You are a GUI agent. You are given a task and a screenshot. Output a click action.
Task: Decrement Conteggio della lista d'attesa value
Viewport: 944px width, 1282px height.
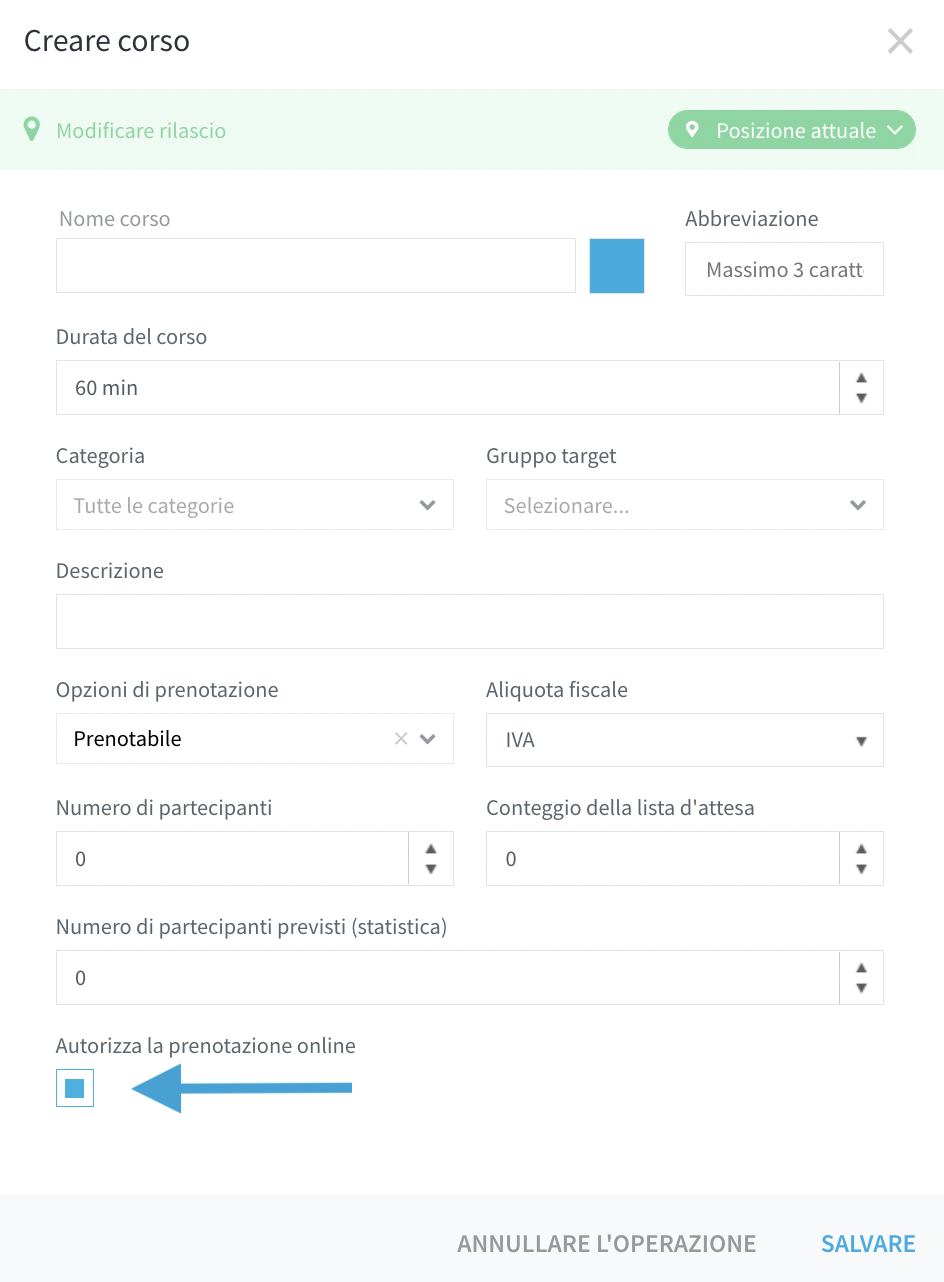(x=861, y=869)
